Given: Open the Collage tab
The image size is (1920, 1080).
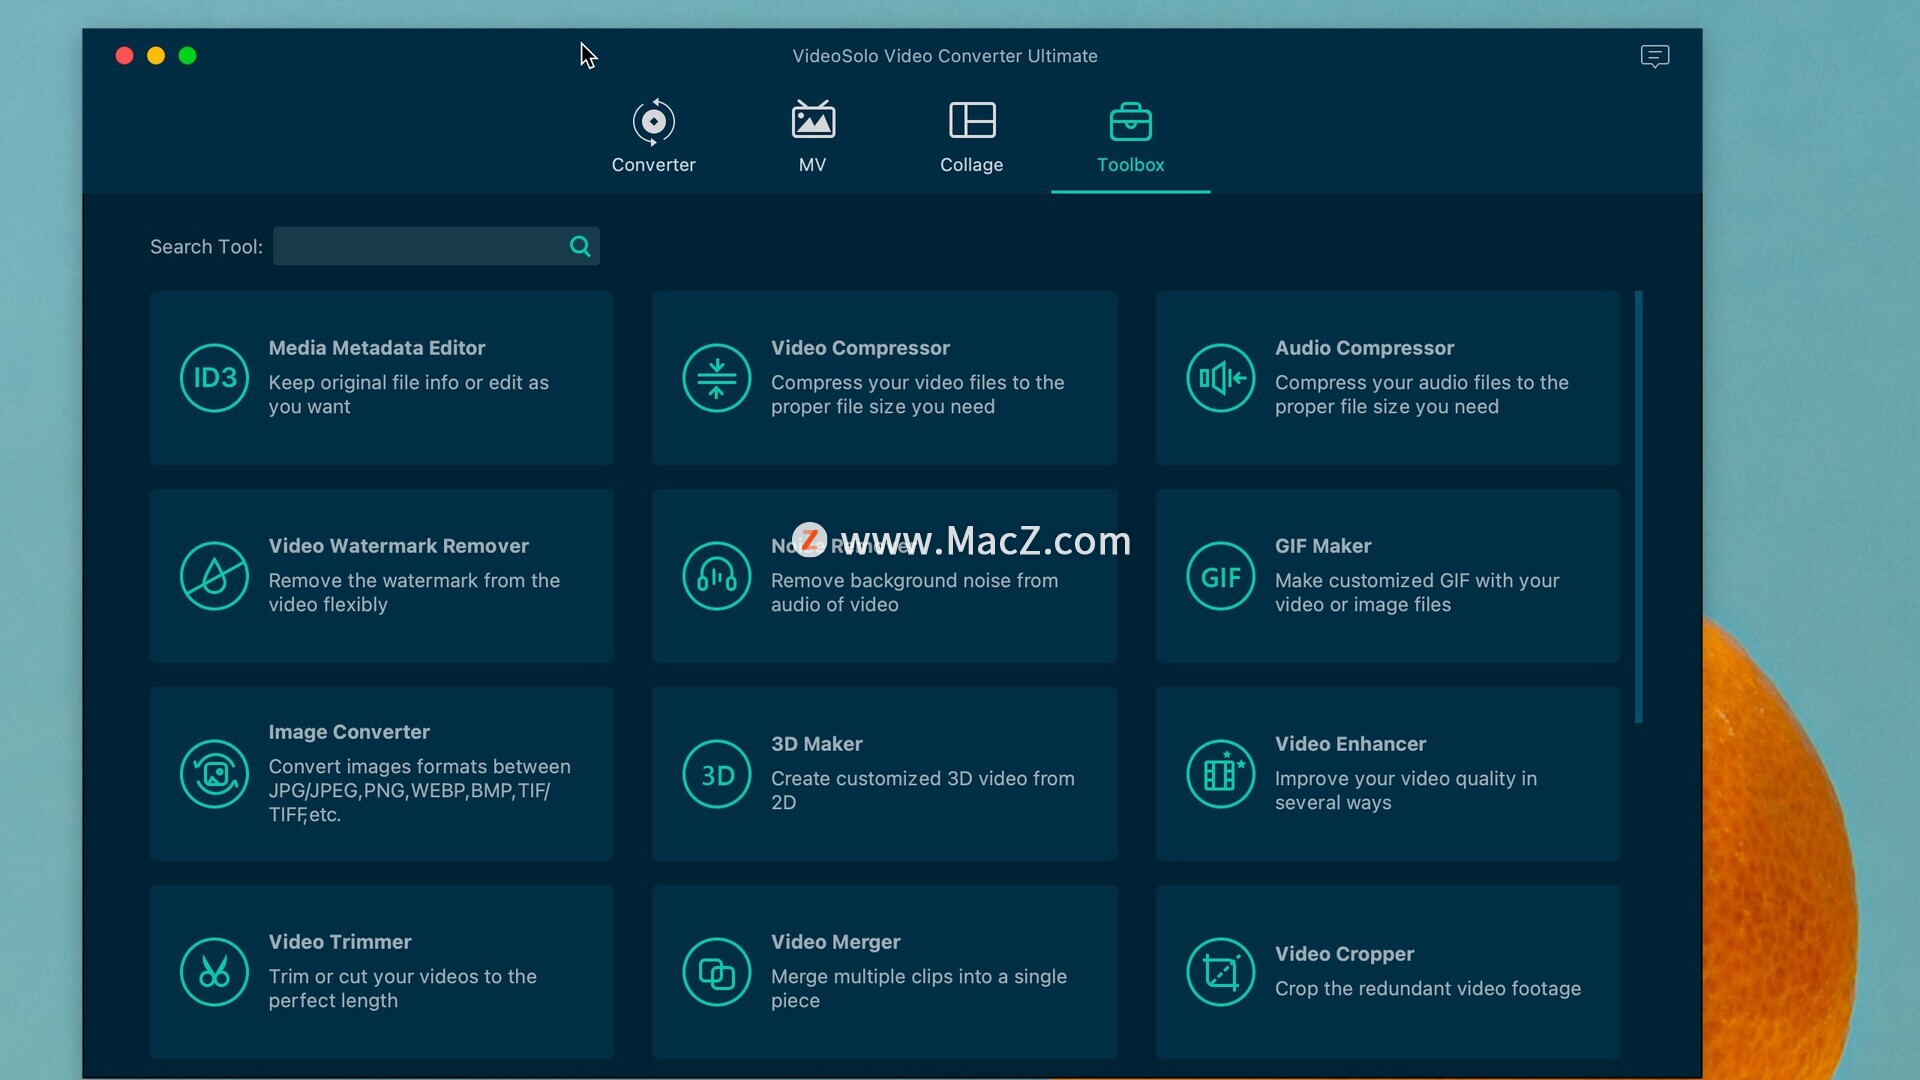Looking at the screenshot, I should point(971,137).
